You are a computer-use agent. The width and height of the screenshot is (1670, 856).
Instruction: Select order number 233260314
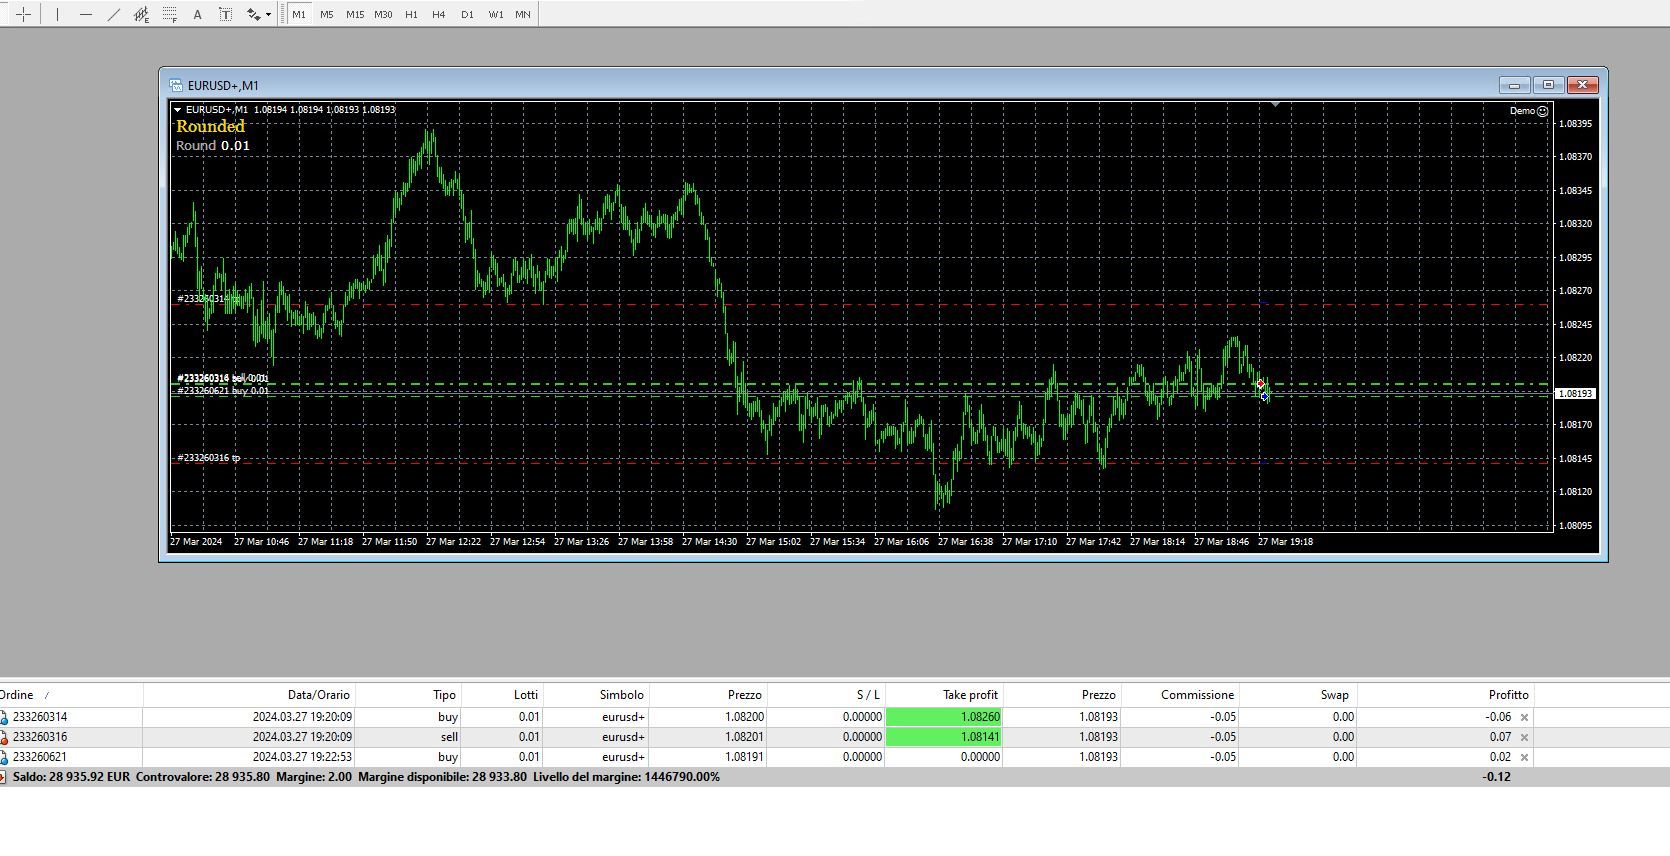[x=40, y=717]
